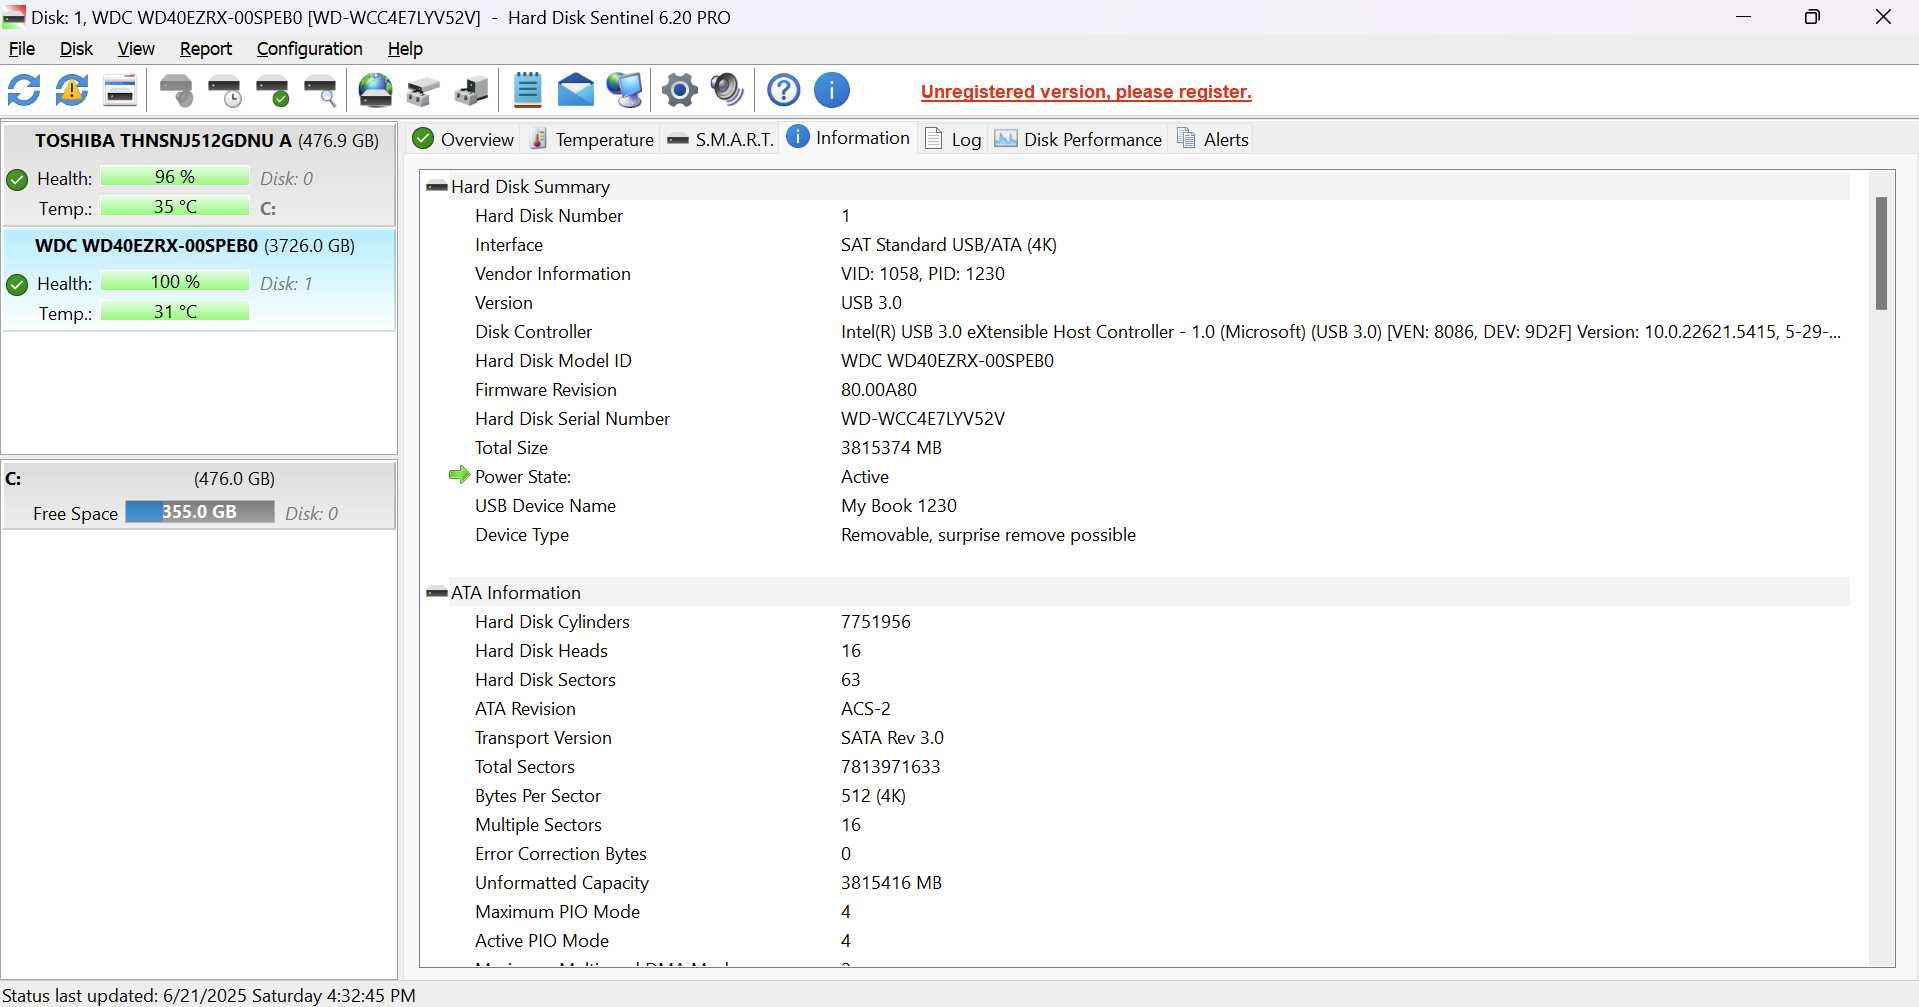This screenshot has height=1007, width=1919.
Task: Click the vertical scrollbar thumb in information panel
Action: [x=1881, y=253]
